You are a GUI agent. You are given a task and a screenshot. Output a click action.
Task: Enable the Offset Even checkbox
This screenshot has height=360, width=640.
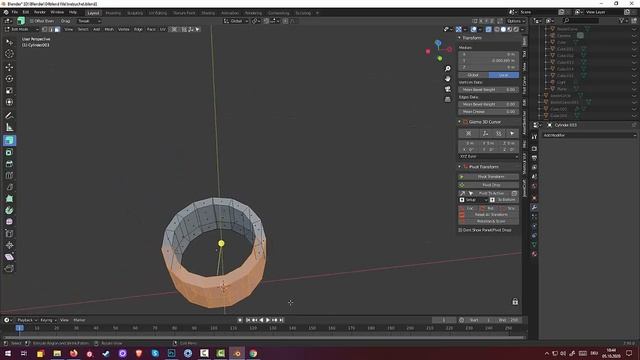31,21
